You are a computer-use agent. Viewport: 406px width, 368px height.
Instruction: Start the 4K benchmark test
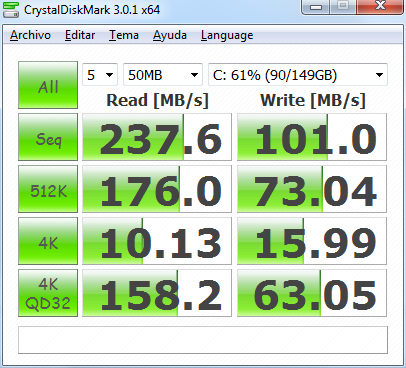[48, 241]
